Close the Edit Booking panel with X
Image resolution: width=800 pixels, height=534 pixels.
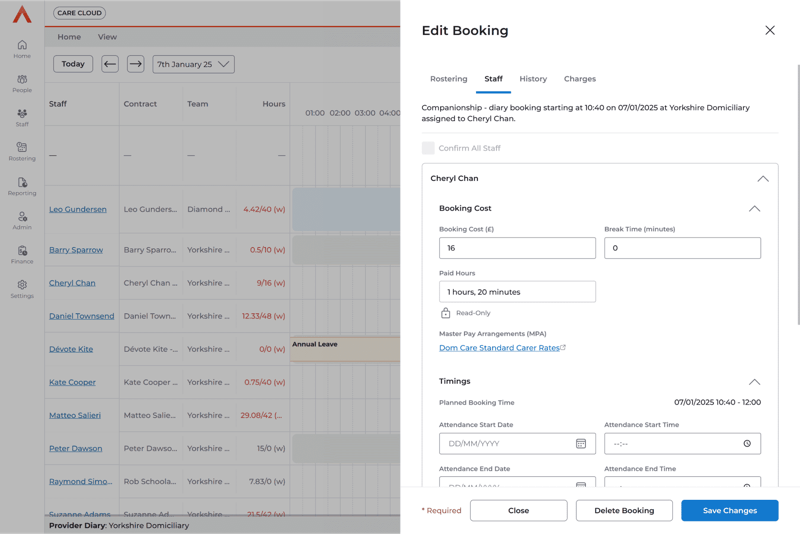(770, 31)
